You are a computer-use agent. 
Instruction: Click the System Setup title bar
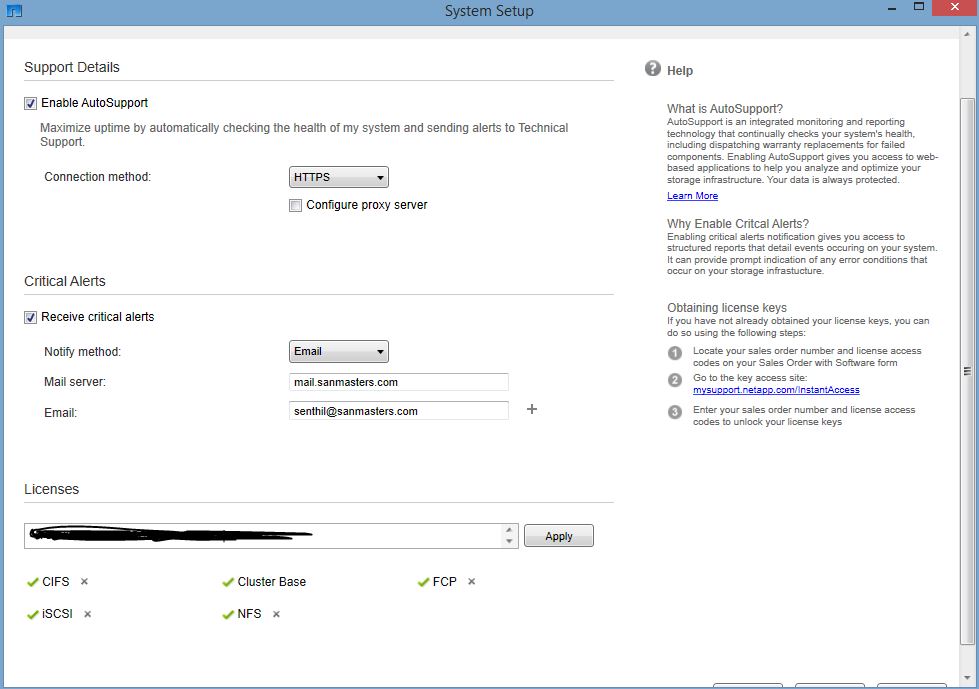(489, 10)
